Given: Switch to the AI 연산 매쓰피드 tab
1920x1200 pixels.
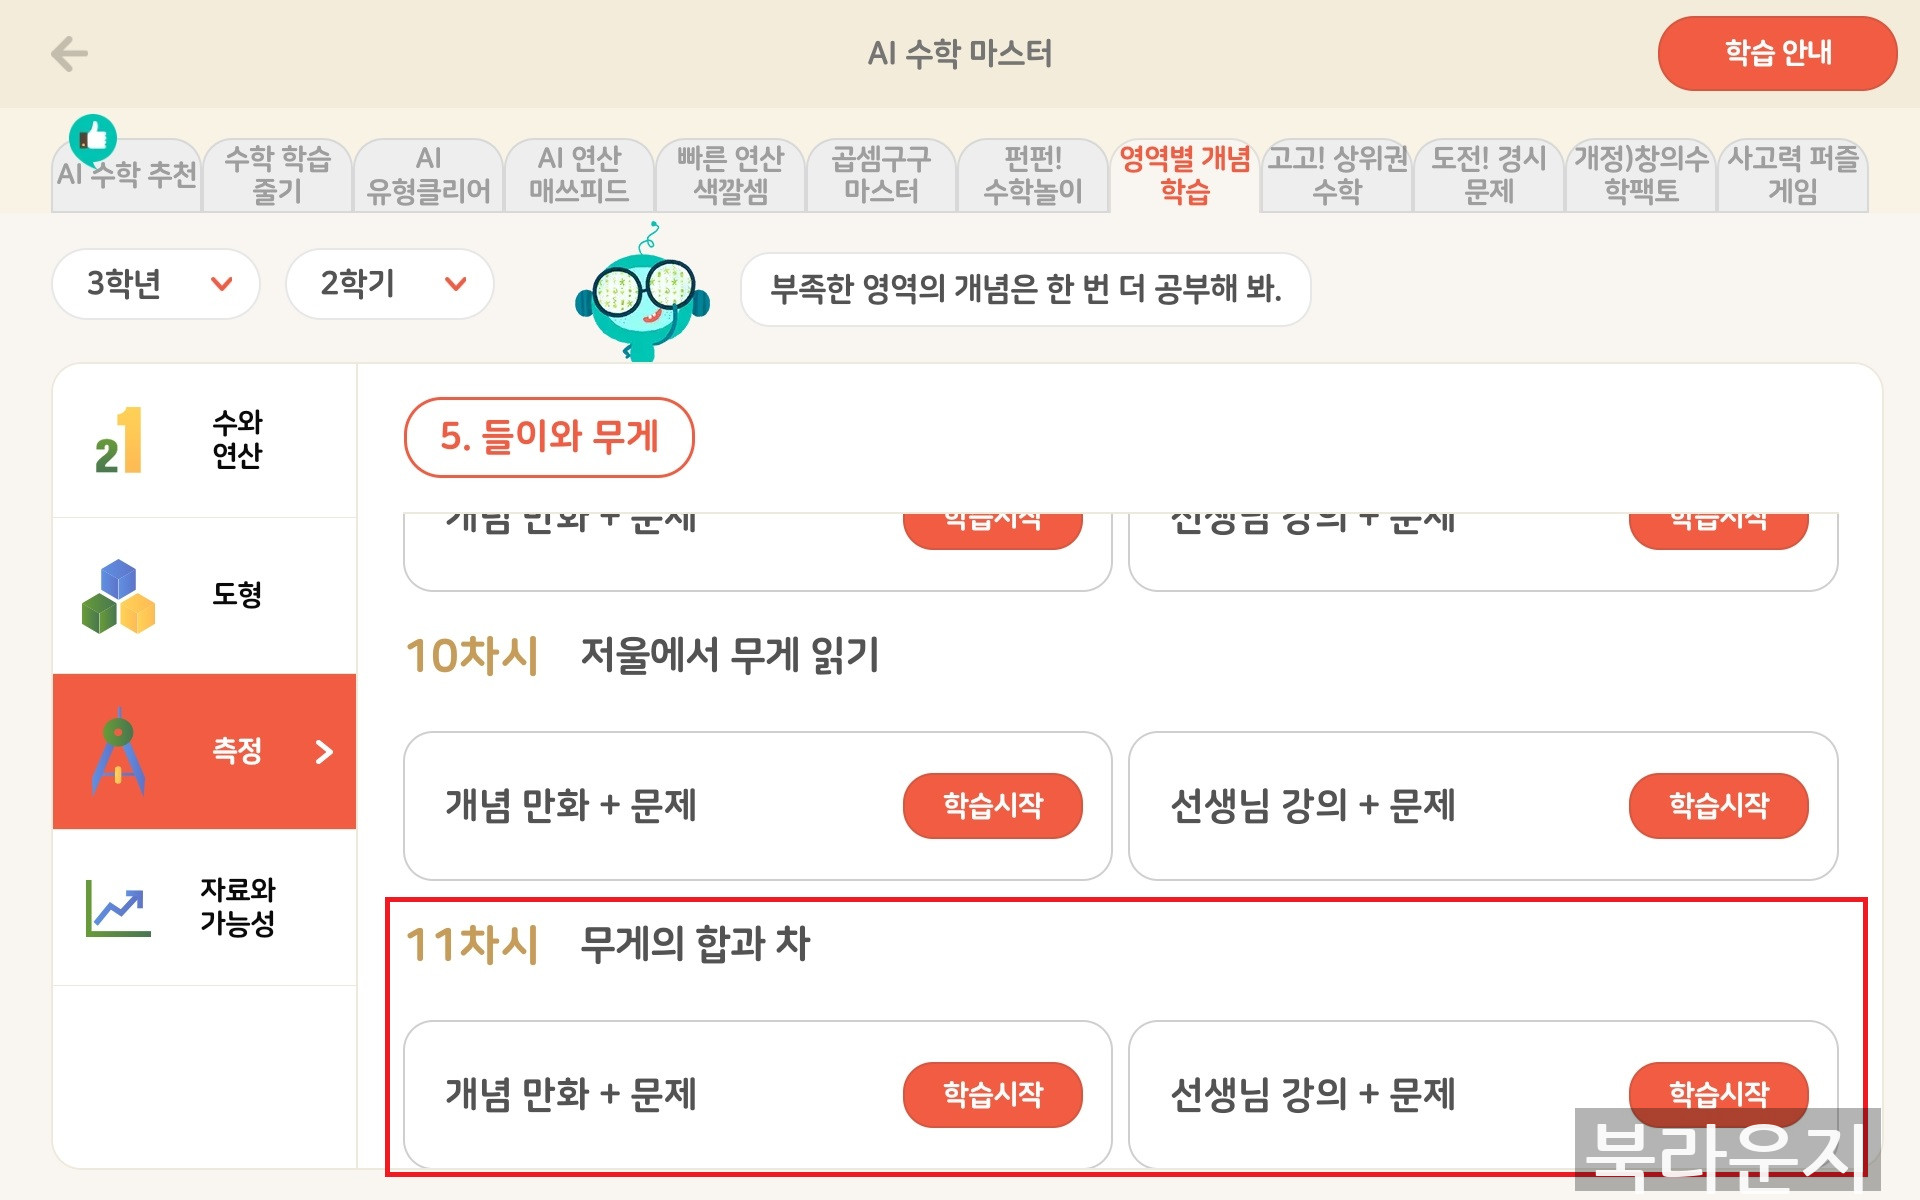Looking at the screenshot, I should pyautogui.click(x=579, y=175).
